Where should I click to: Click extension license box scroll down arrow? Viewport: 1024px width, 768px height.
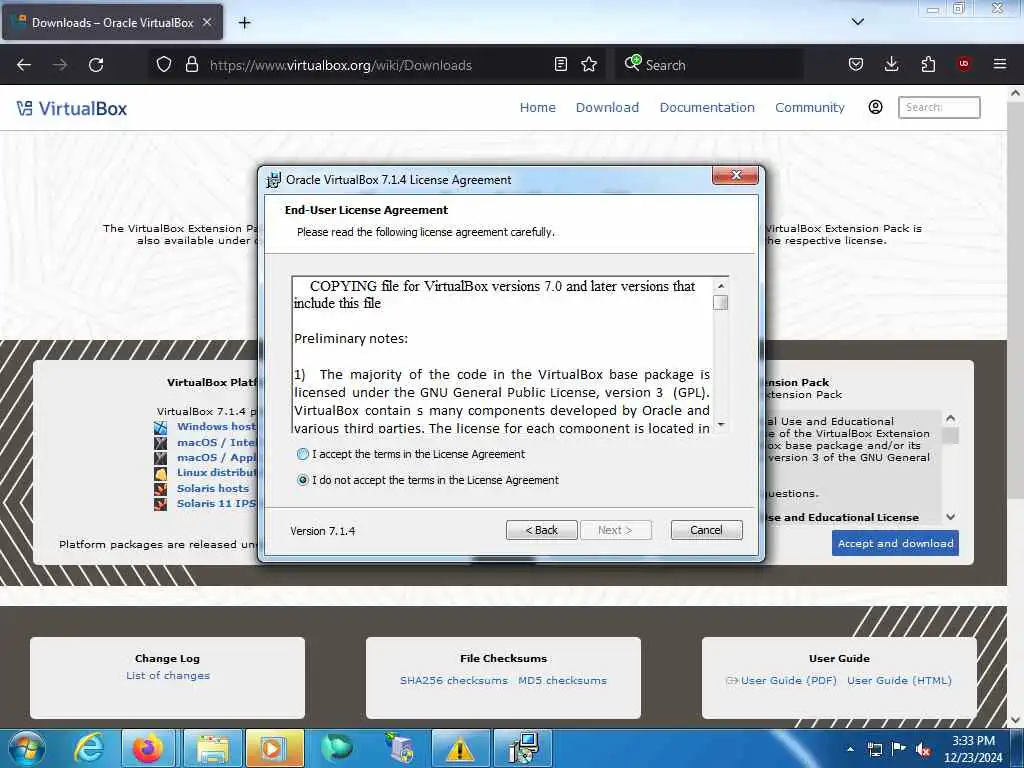[951, 517]
